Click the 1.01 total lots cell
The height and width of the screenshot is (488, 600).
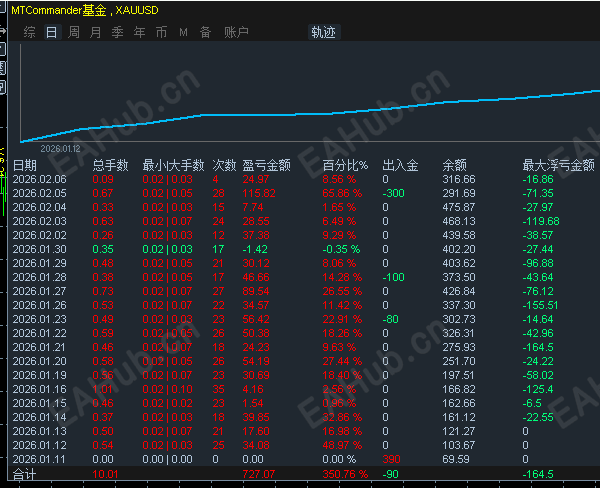(x=103, y=389)
